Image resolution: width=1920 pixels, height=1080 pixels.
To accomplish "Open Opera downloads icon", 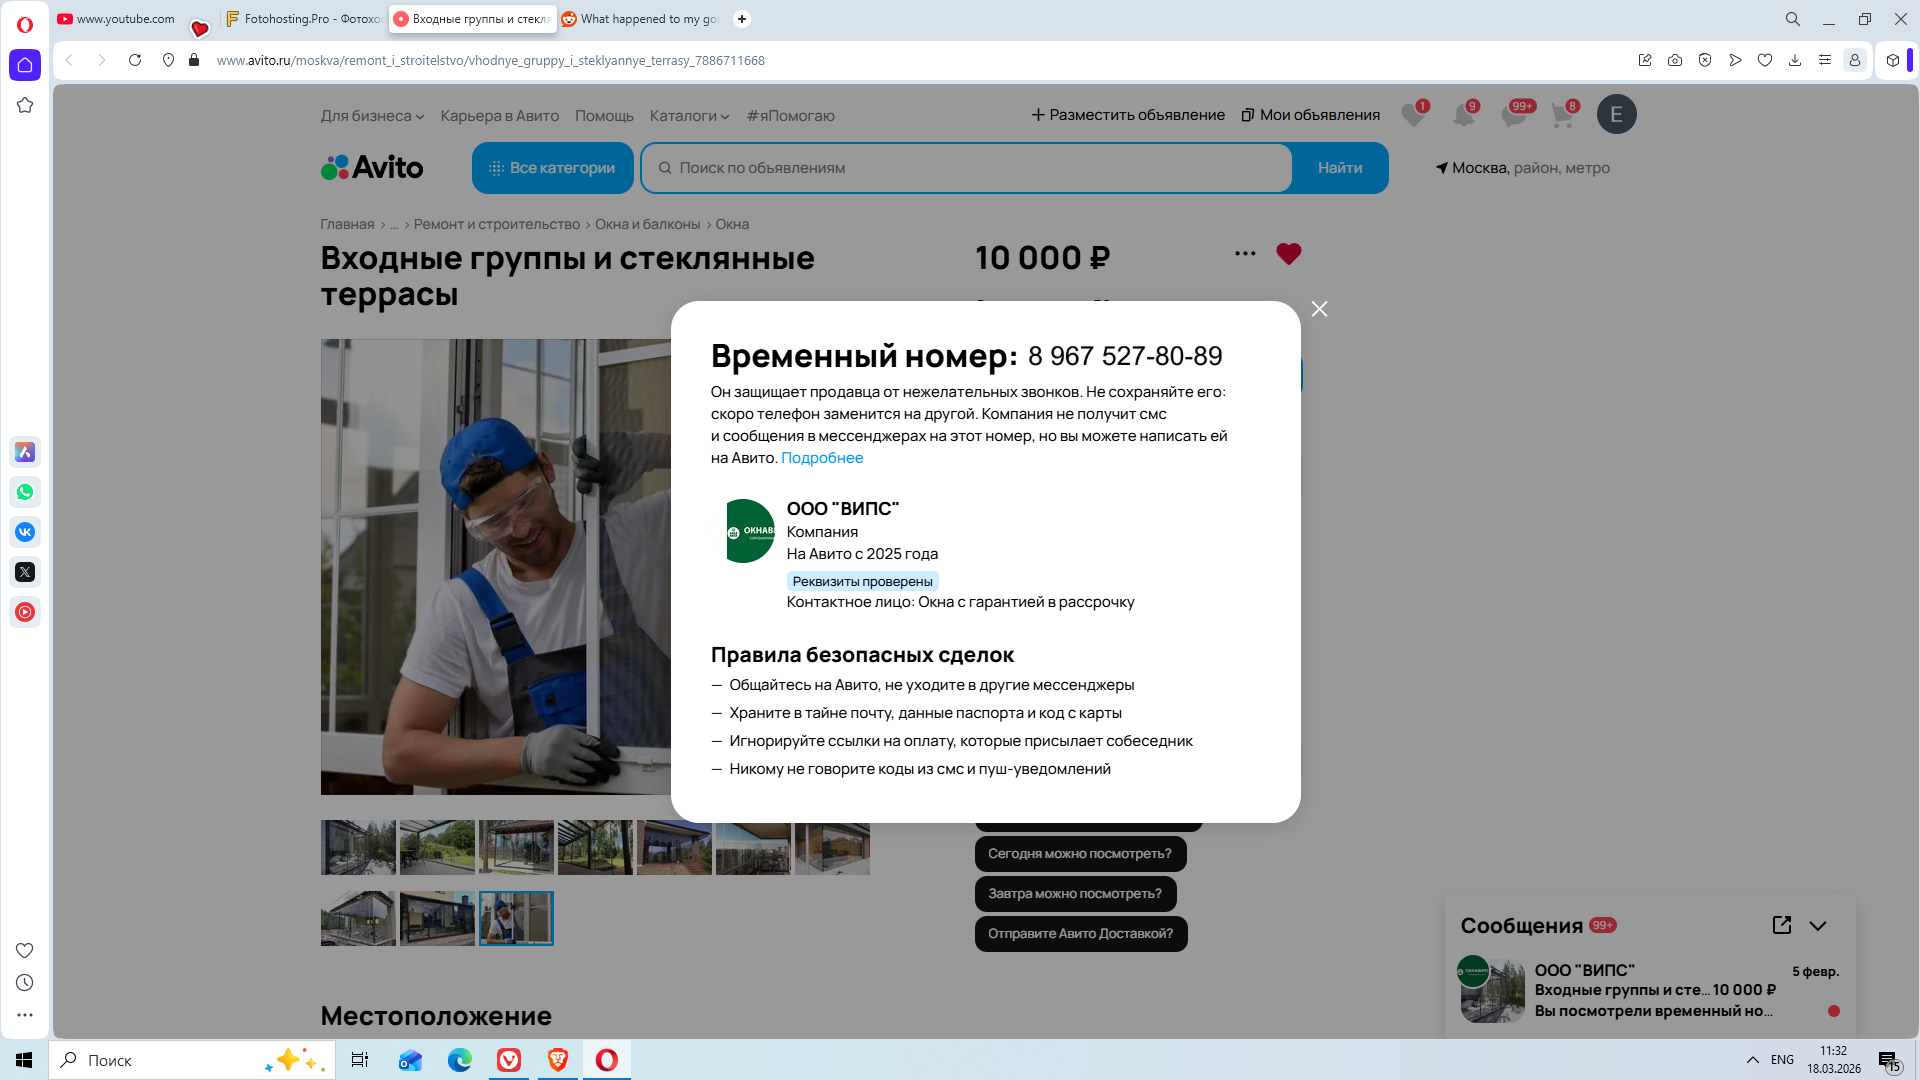I will coord(1795,60).
